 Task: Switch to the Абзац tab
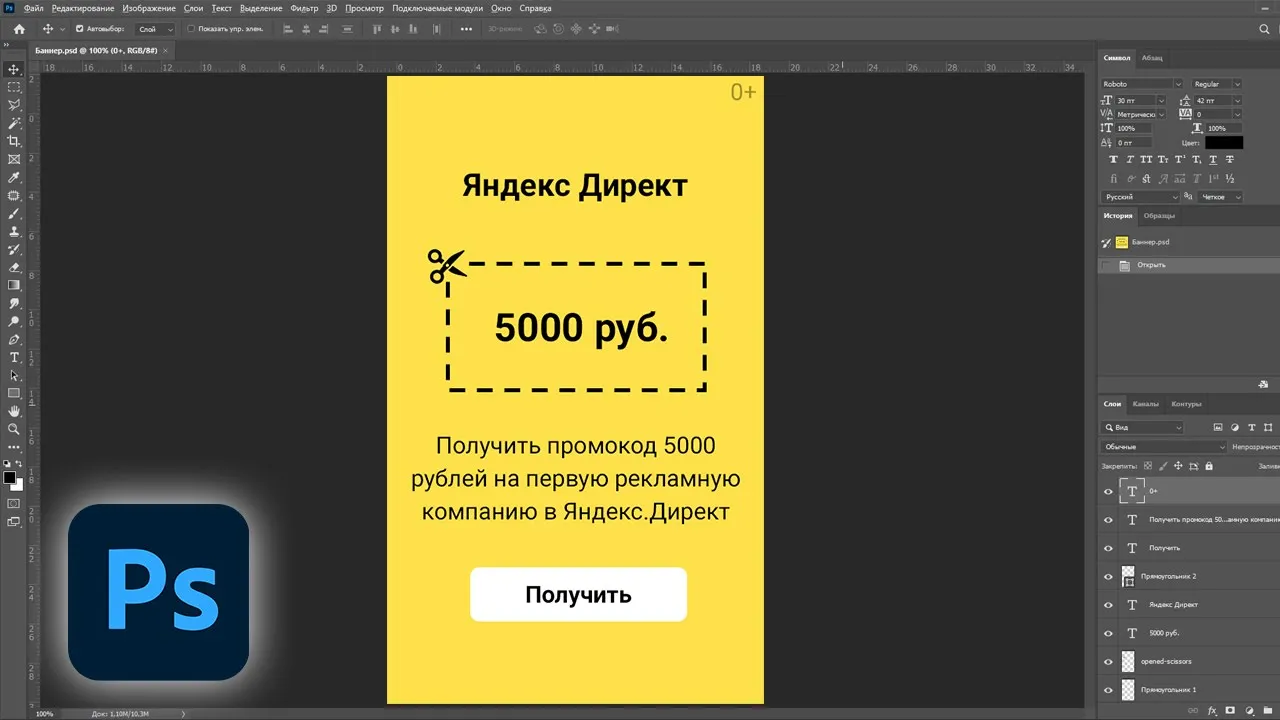click(1152, 58)
